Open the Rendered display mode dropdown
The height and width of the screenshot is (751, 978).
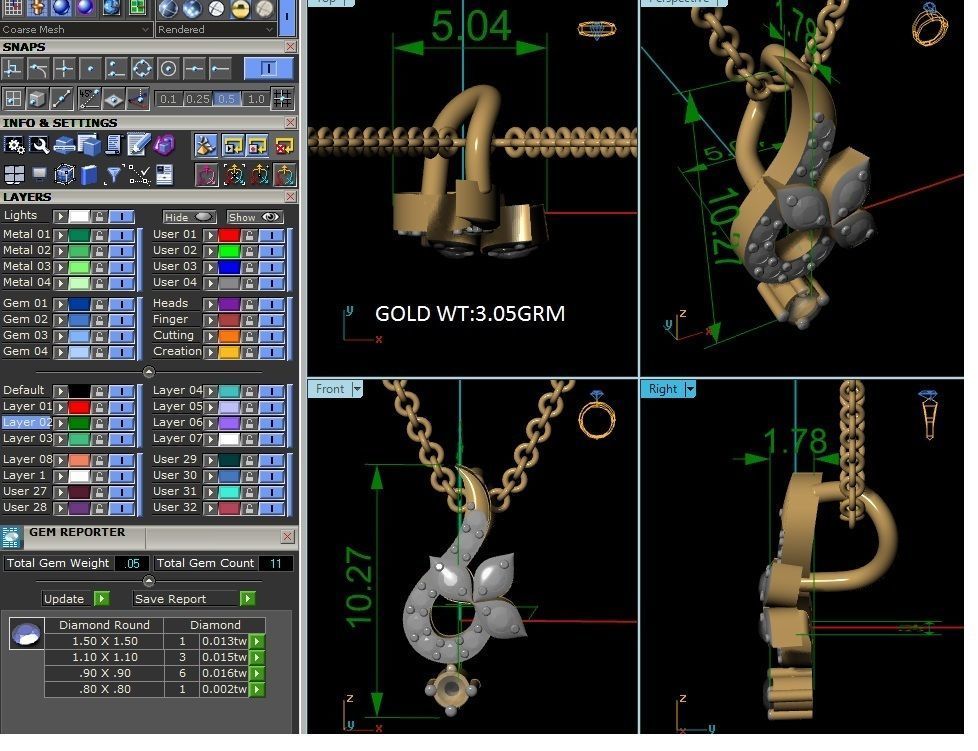point(215,29)
